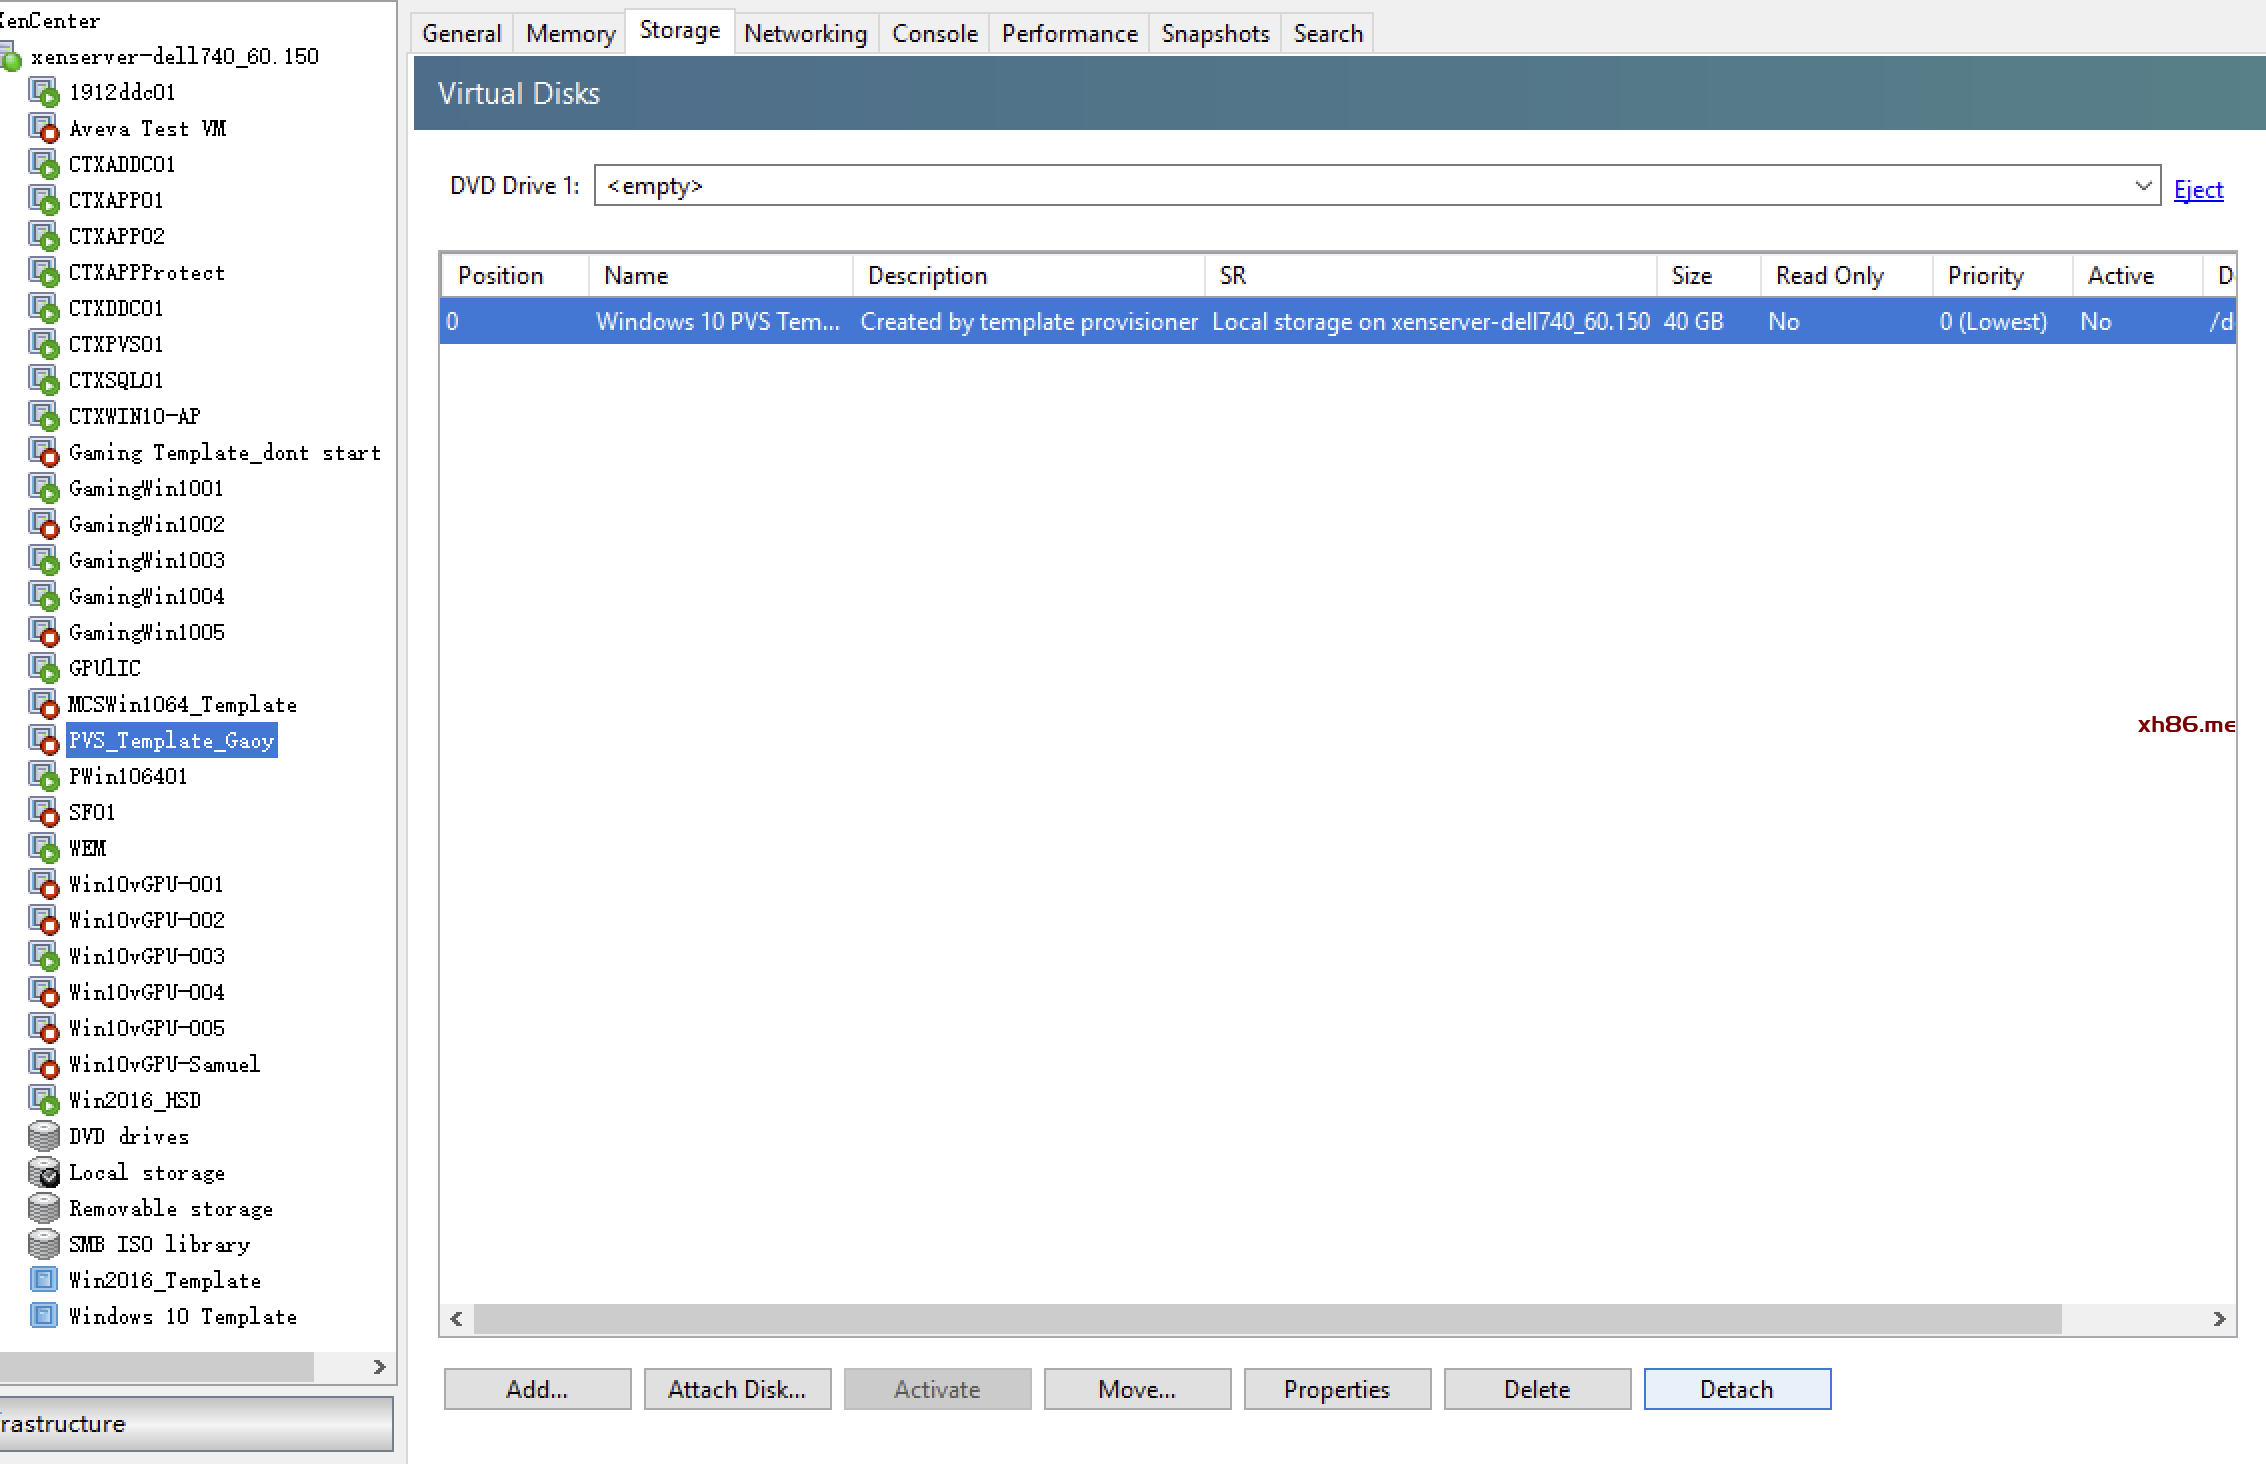This screenshot has width=2266, height=1464.
Task: Open the DVD Drive 1 dropdown
Action: (x=2142, y=186)
